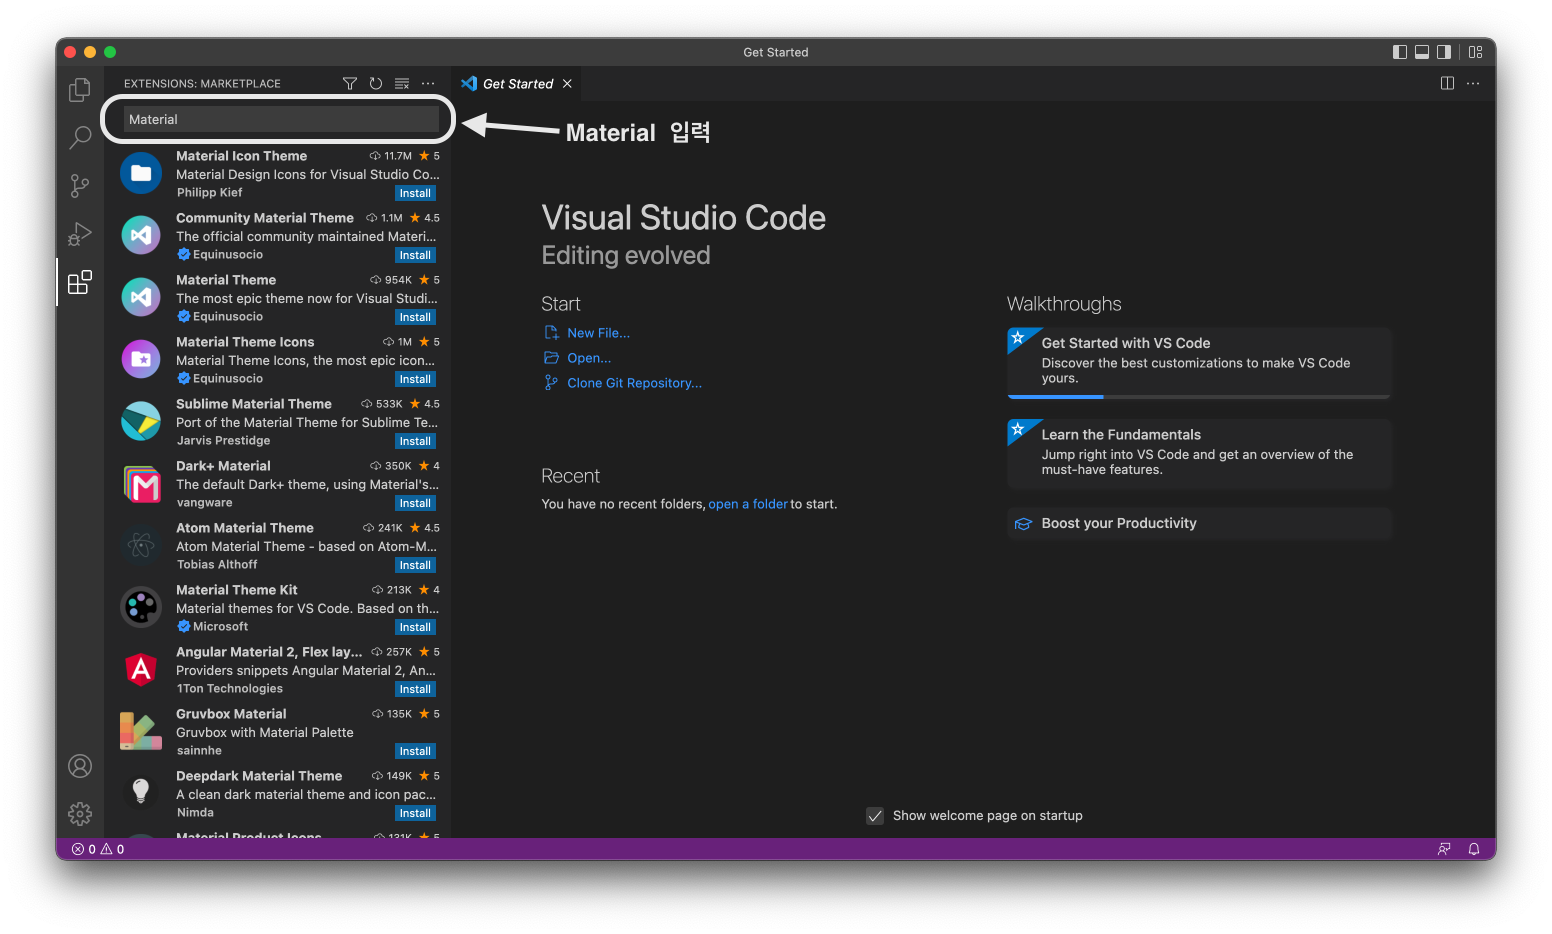Select the Extensions view icon
Viewport: 1552px width, 934px height.
(x=80, y=282)
